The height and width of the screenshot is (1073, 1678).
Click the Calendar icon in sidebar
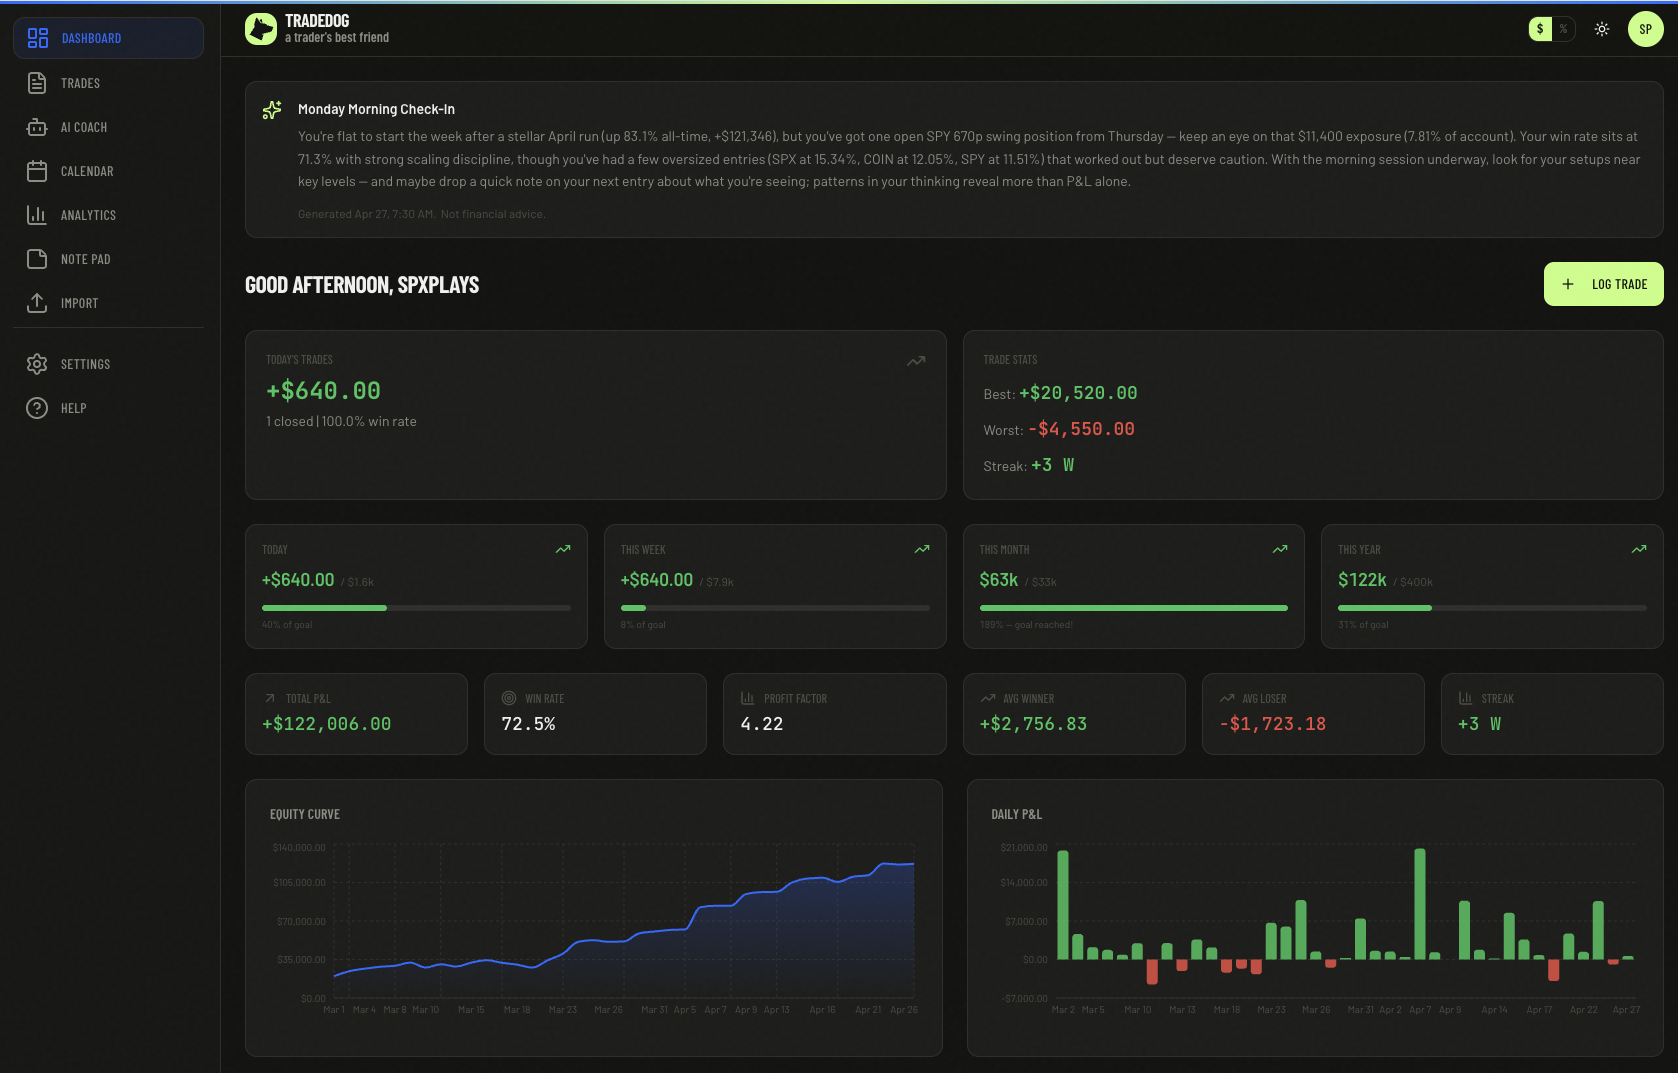point(37,171)
